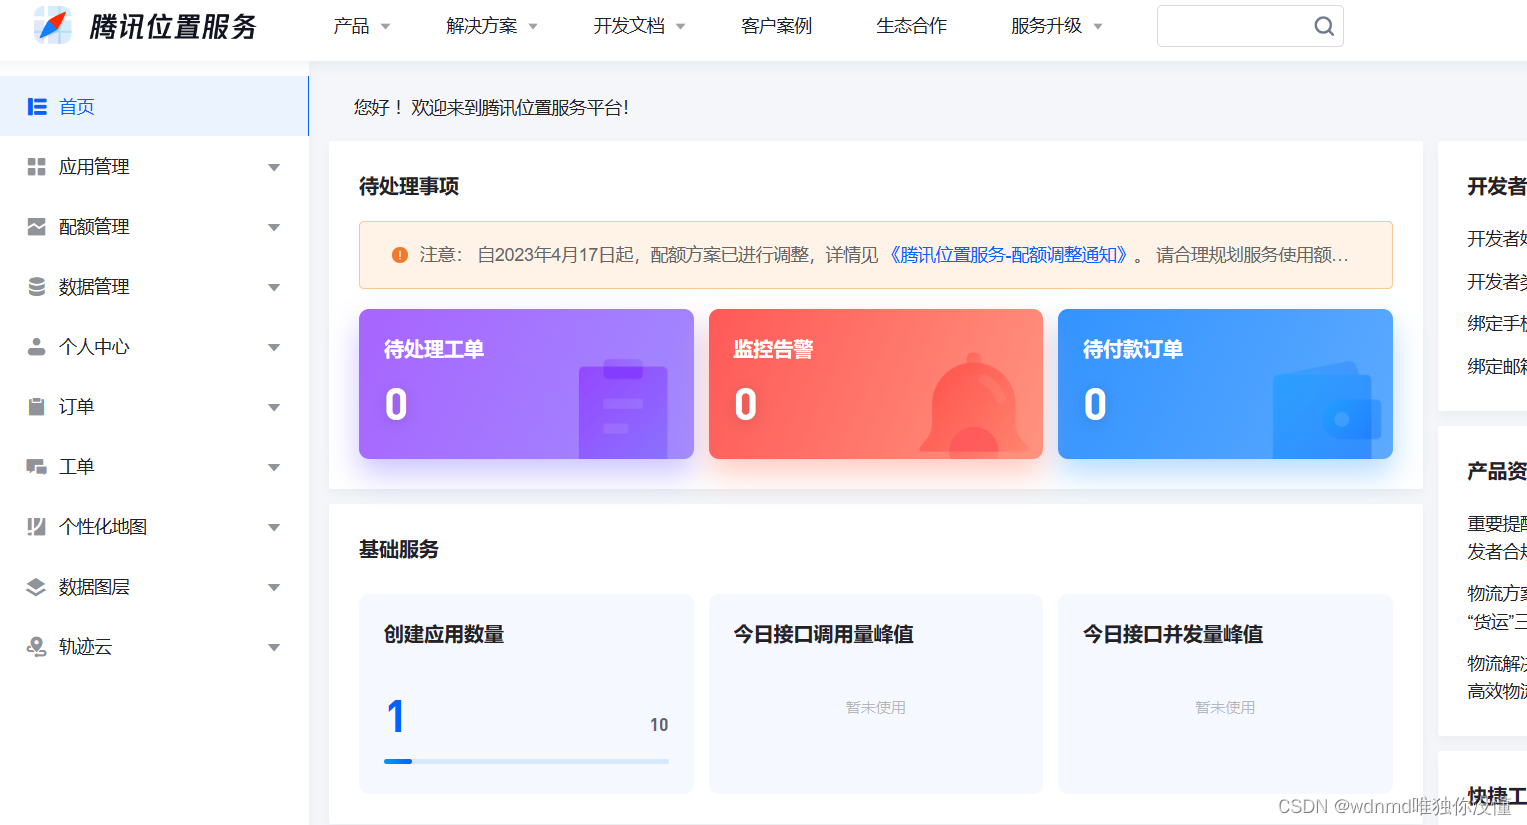Click the 个性化地图 map icon
Screen dimensions: 1527x825
(x=37, y=527)
